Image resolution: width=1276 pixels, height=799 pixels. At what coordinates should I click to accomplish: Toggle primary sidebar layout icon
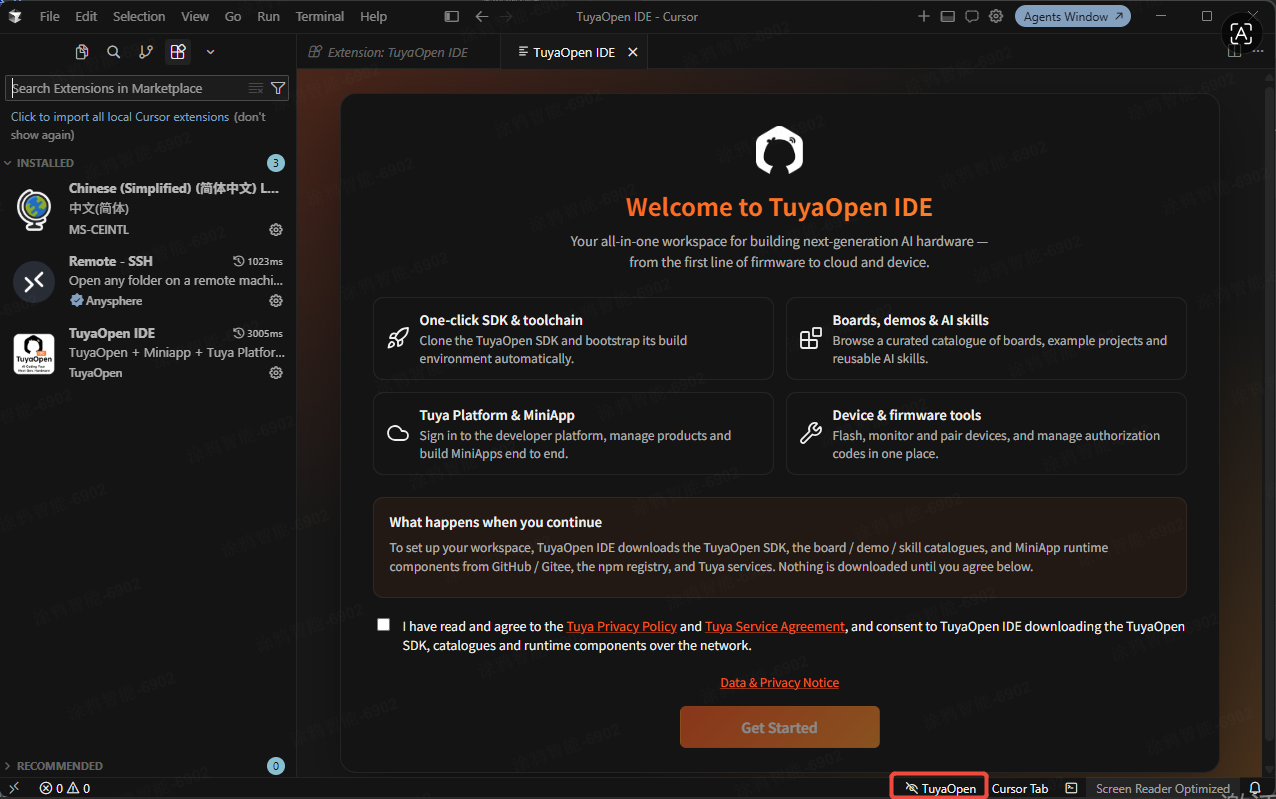[451, 16]
